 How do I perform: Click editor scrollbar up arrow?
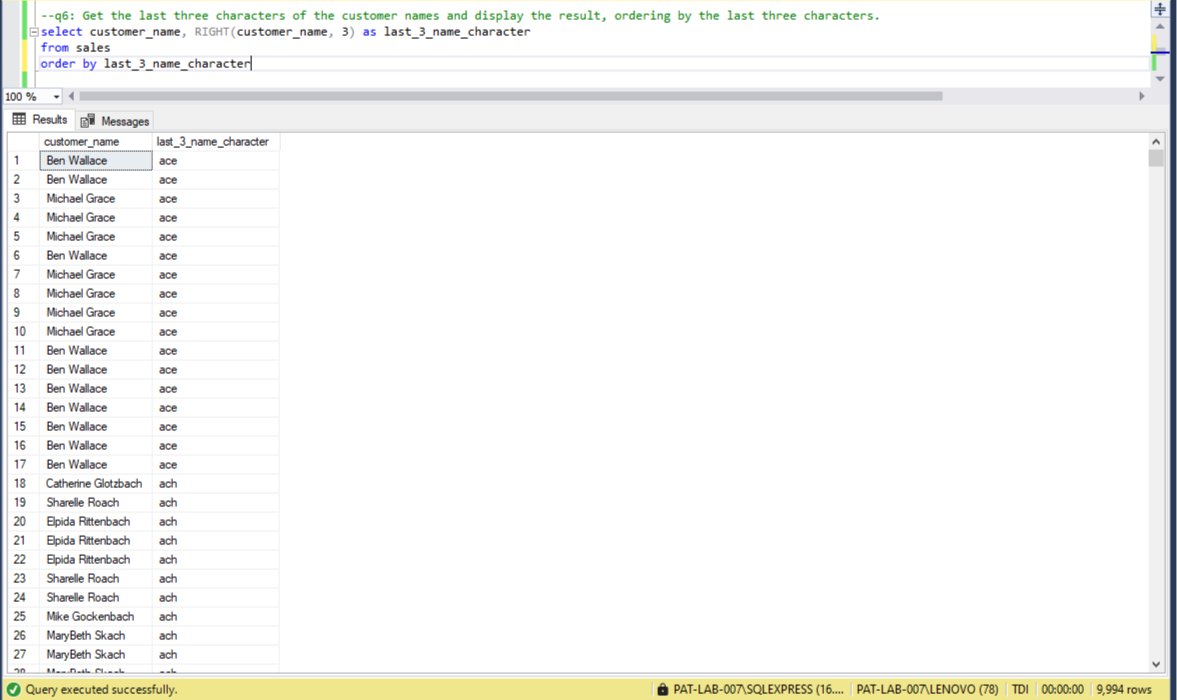pyautogui.click(x=1160, y=26)
